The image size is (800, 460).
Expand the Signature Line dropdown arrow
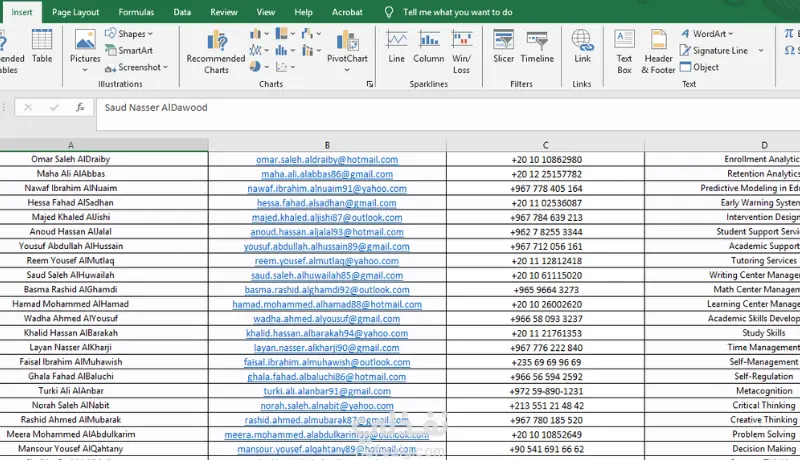point(761,50)
